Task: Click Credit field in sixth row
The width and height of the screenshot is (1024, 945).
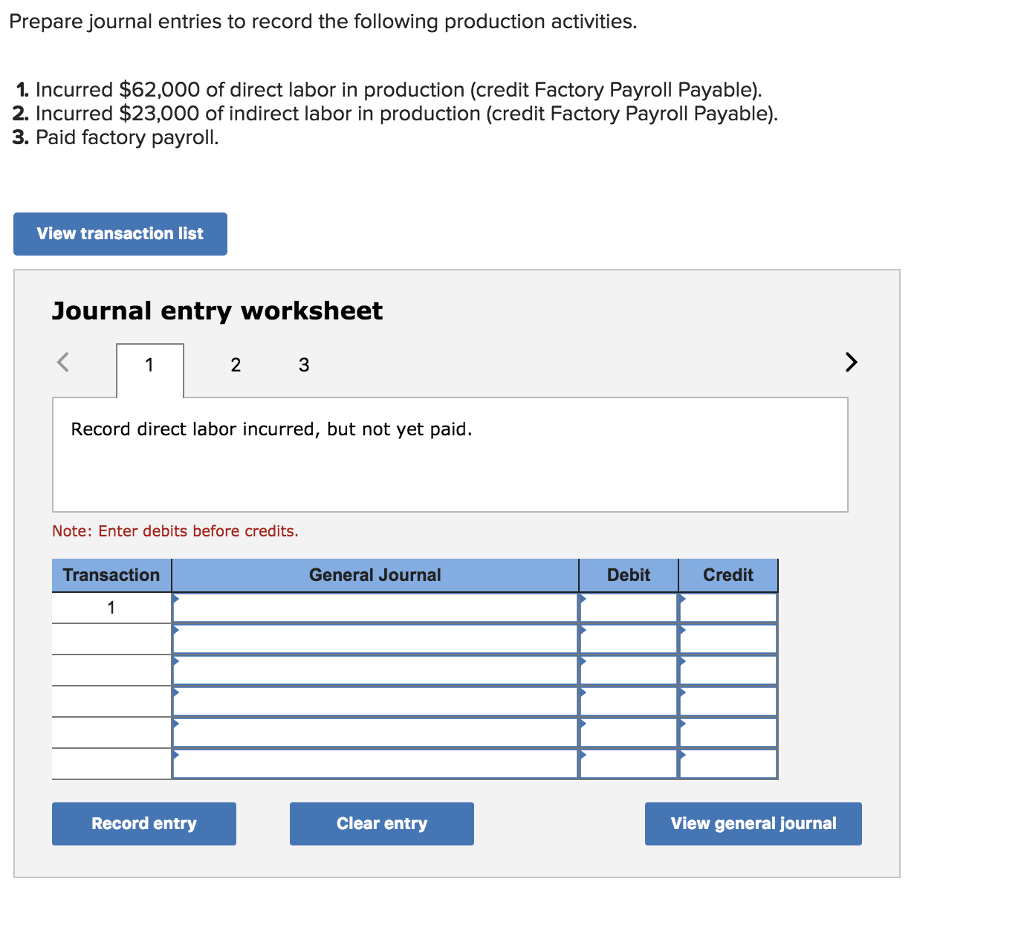Action: (728, 763)
